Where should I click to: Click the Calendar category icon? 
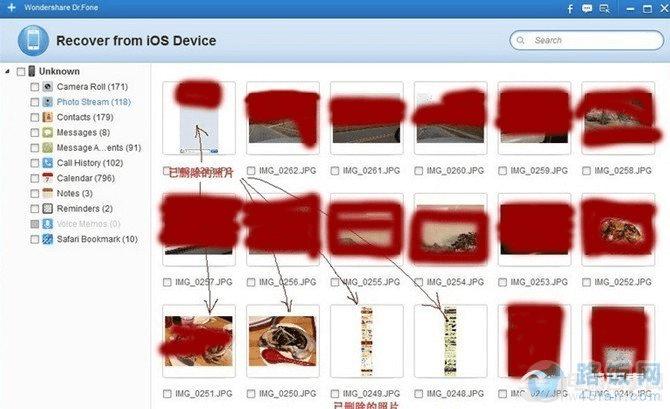48,178
